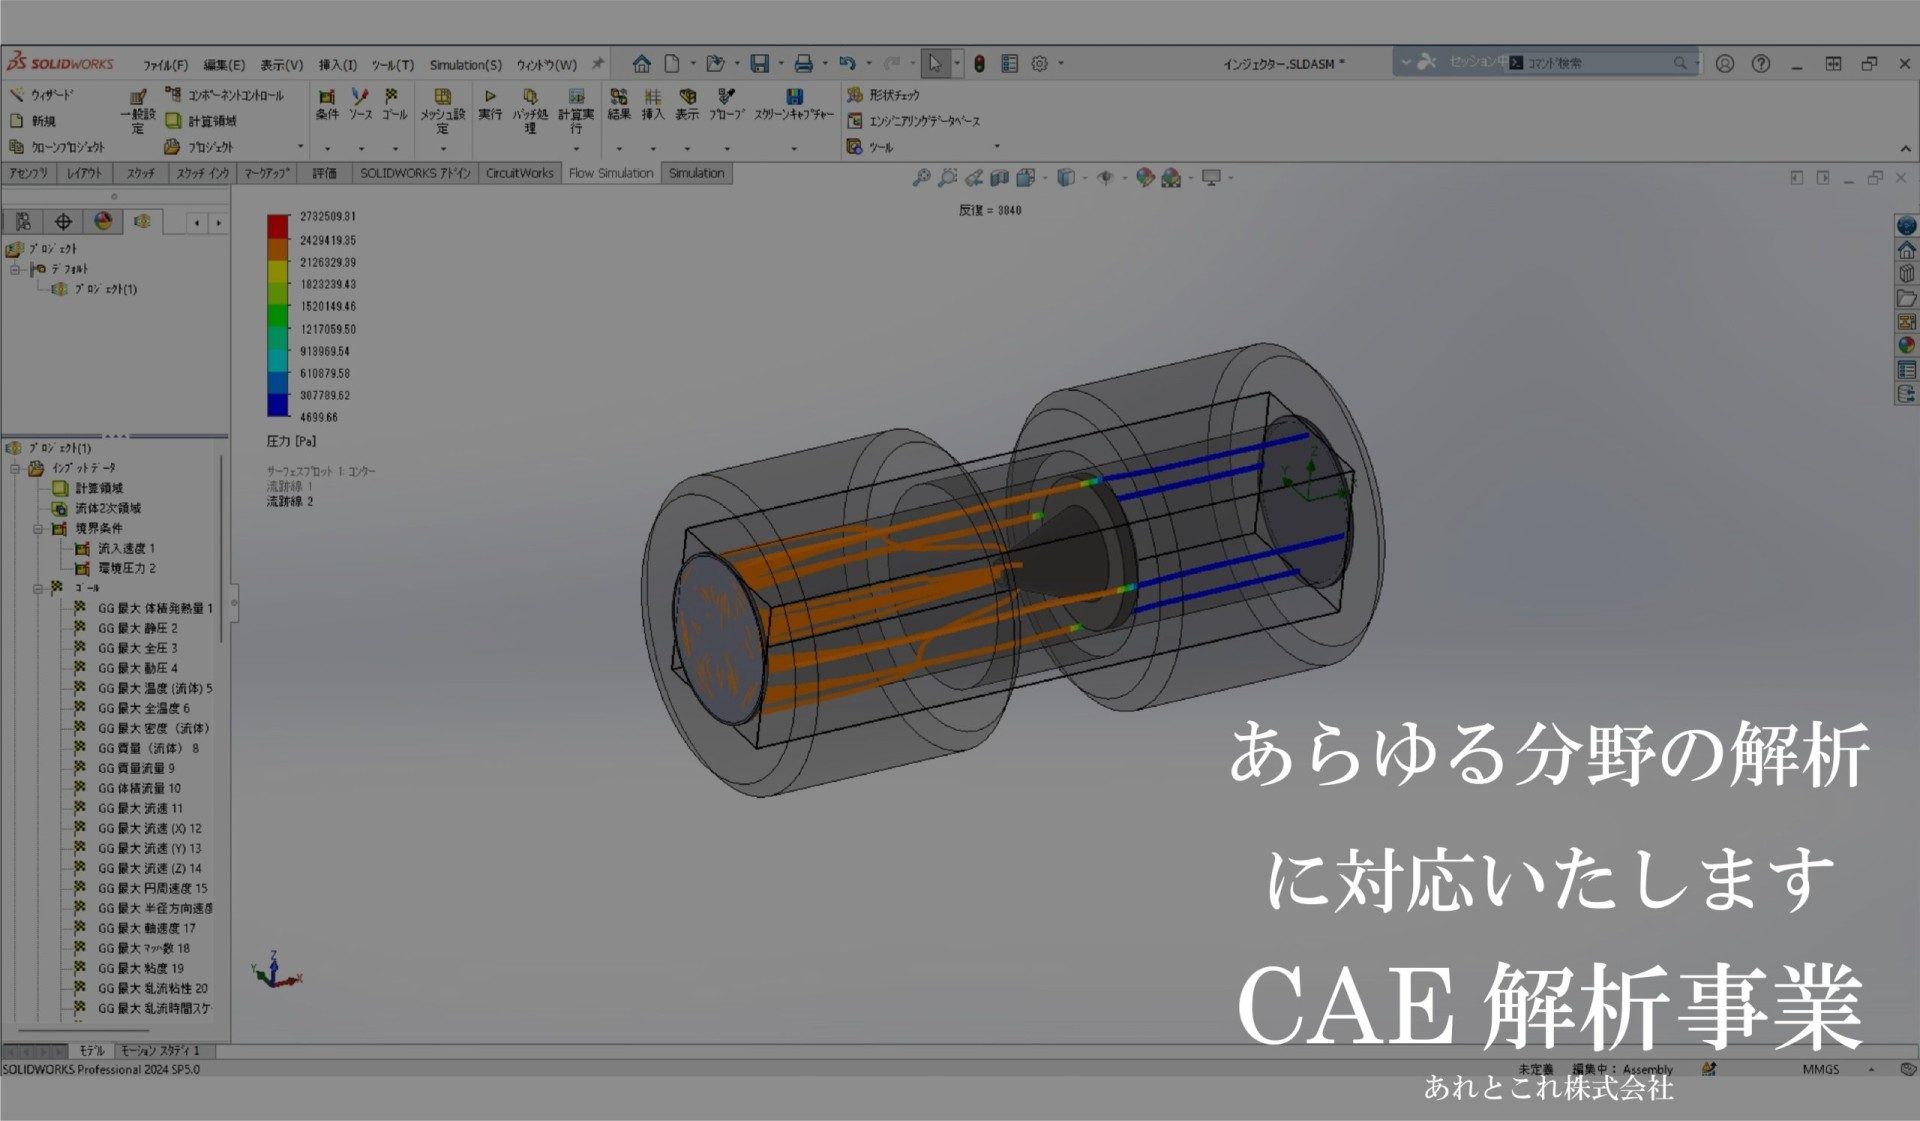Create a 新規 Flow Simulation project

click(x=33, y=121)
